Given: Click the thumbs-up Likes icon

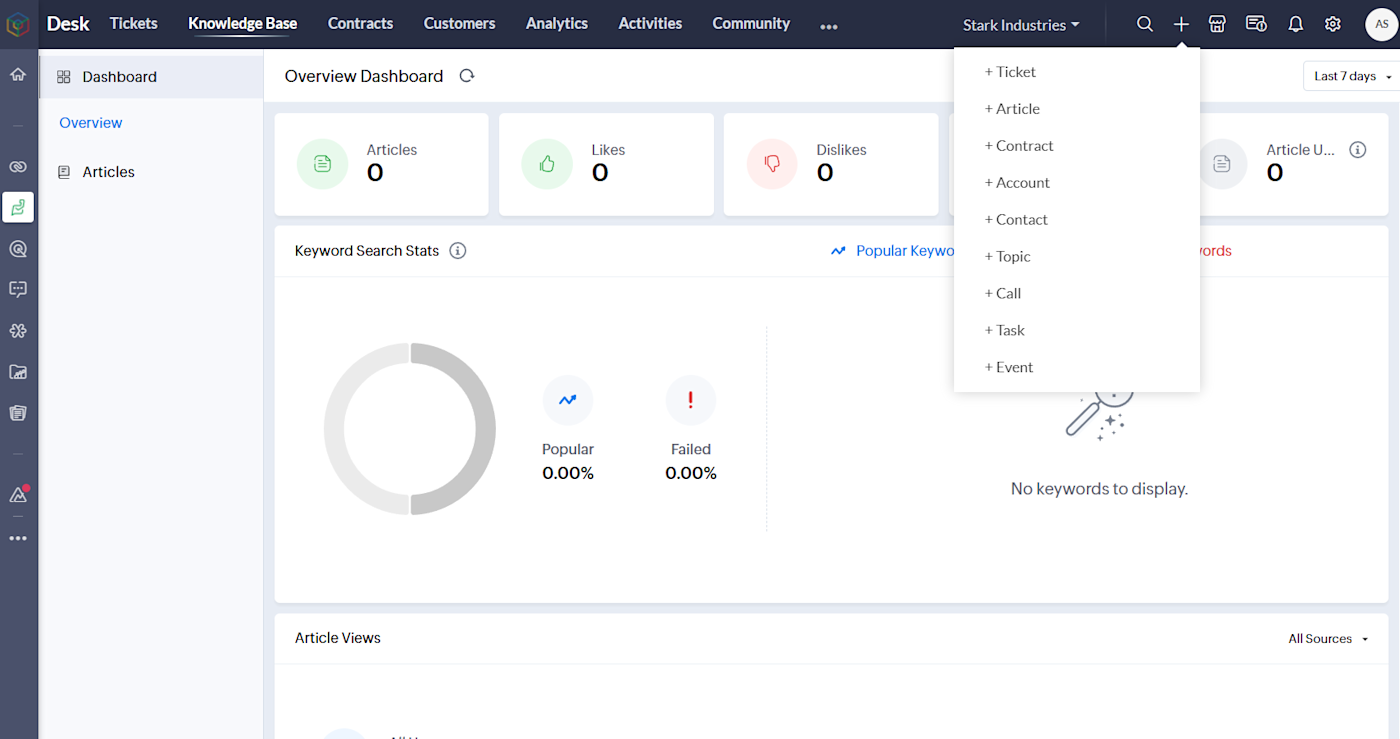Looking at the screenshot, I should pos(547,164).
